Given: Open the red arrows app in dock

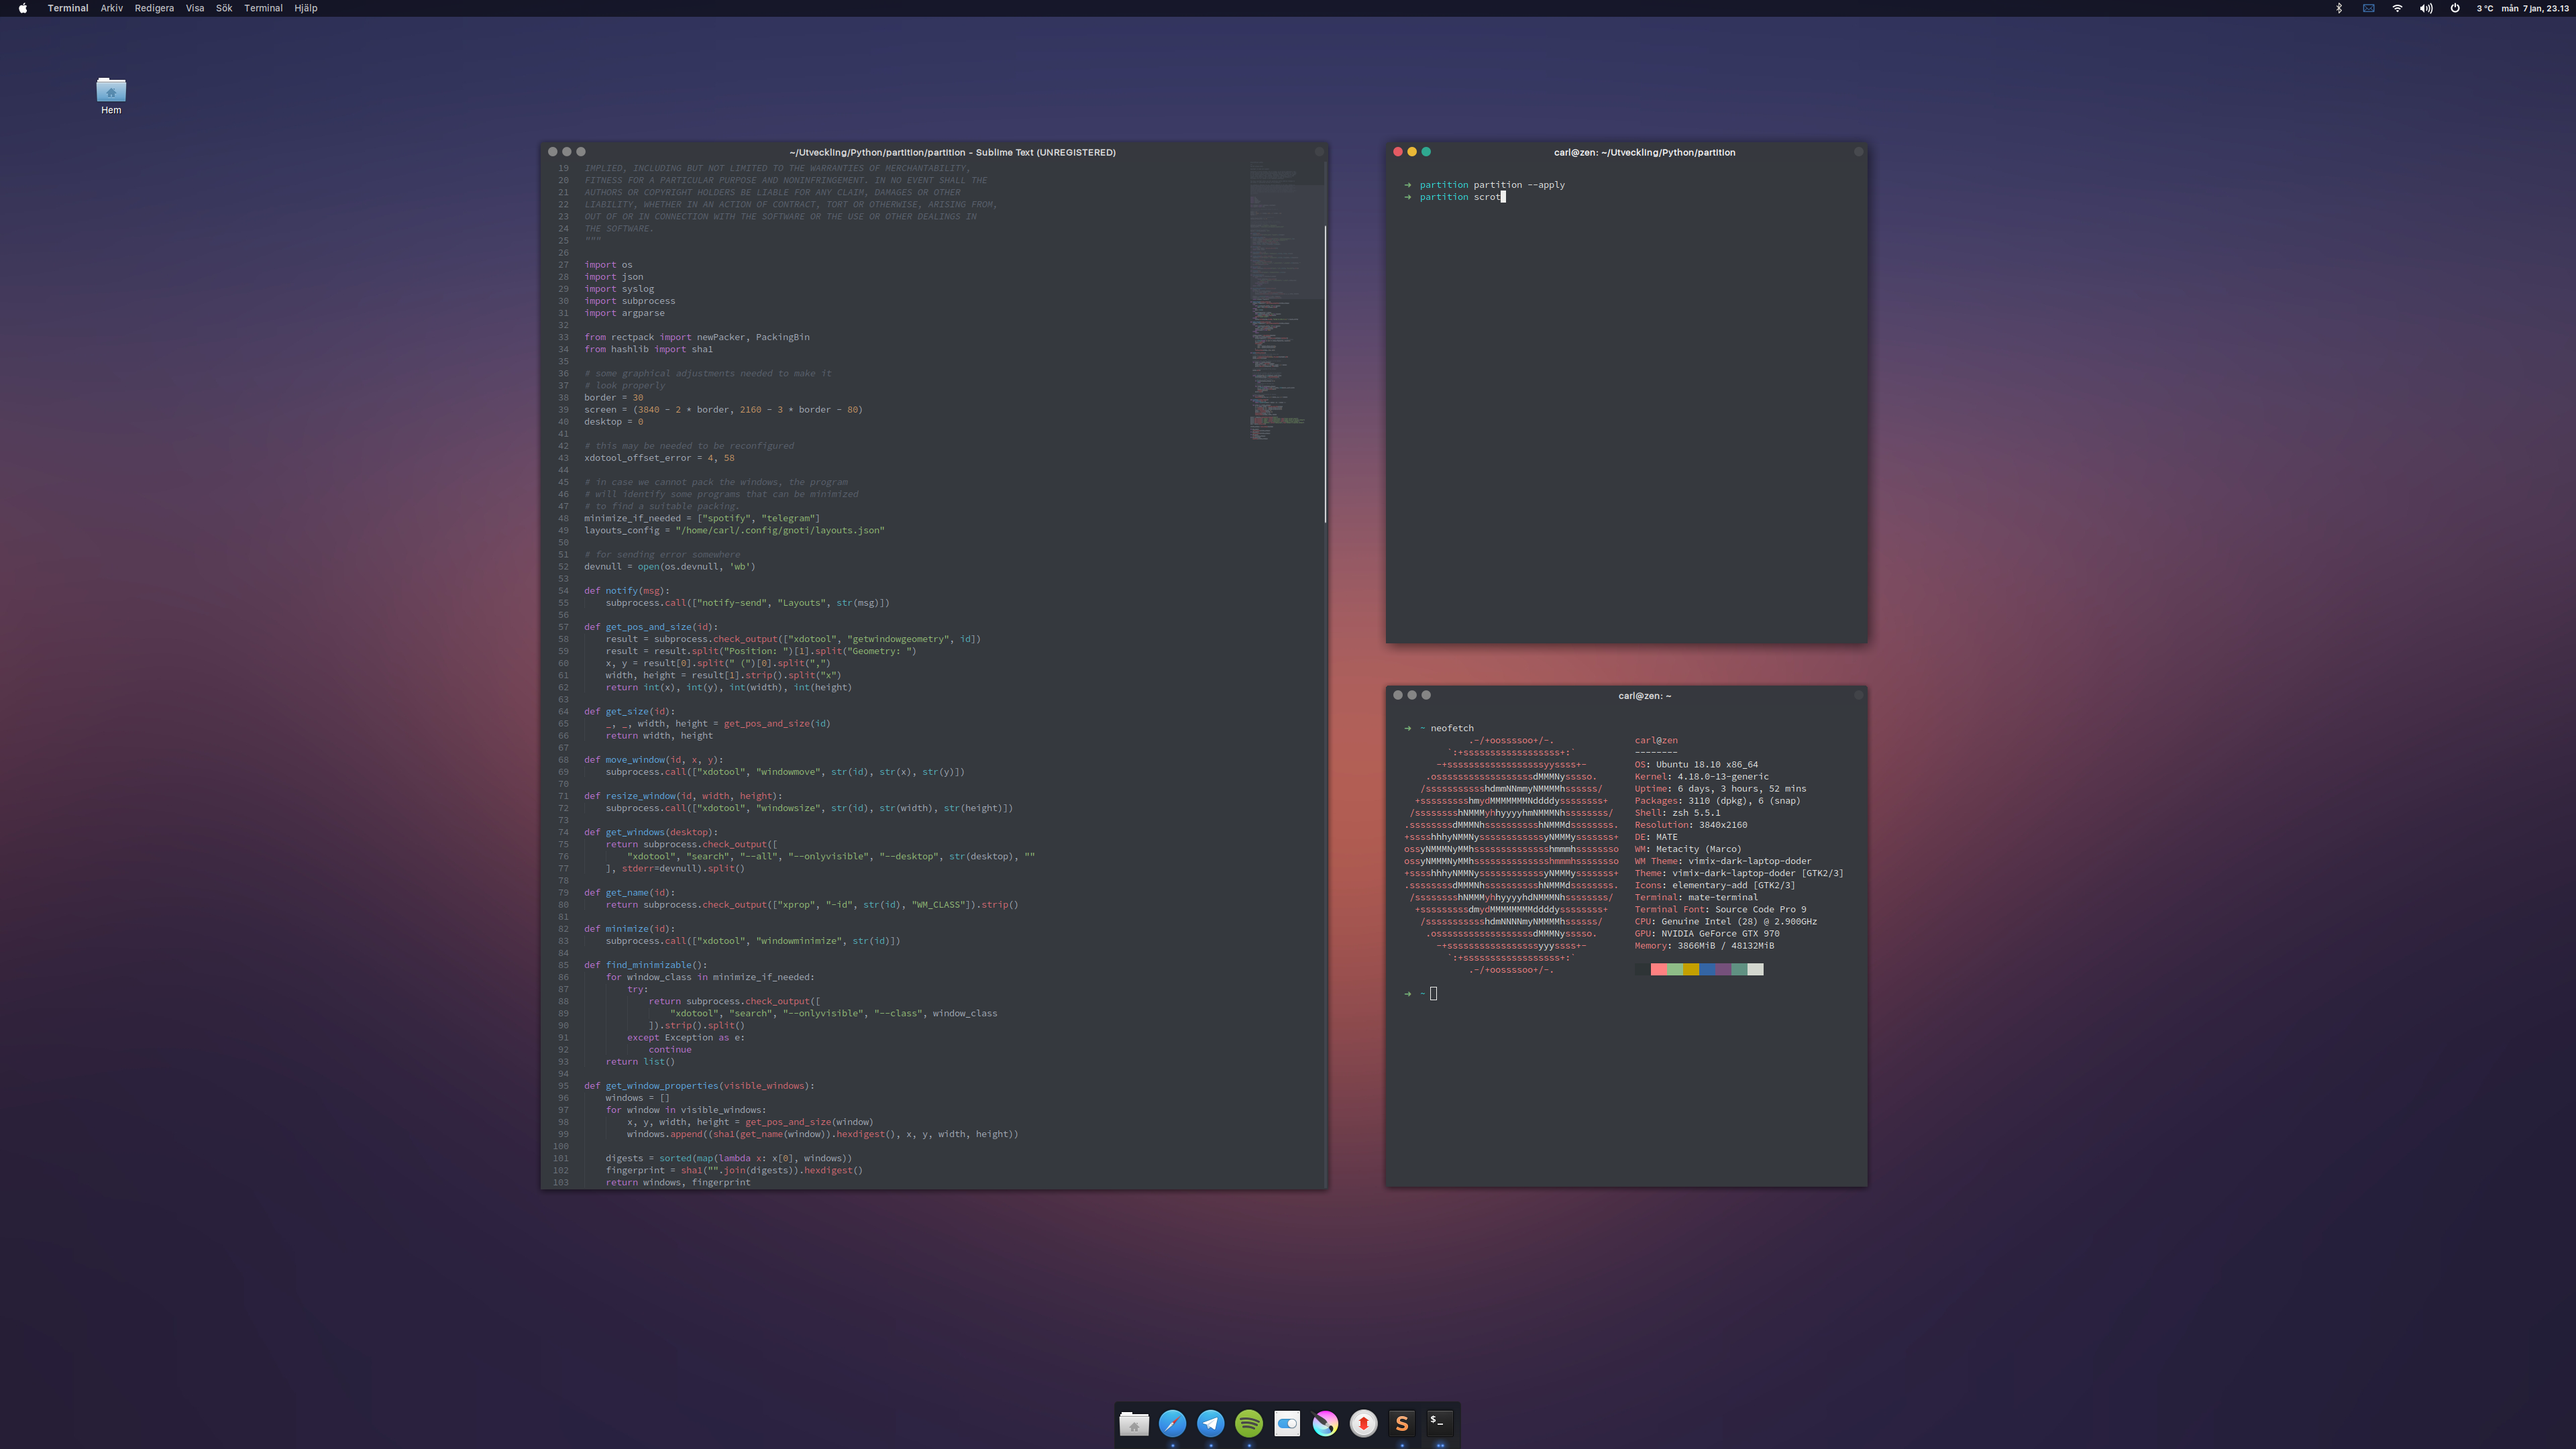Looking at the screenshot, I should 1363,1423.
